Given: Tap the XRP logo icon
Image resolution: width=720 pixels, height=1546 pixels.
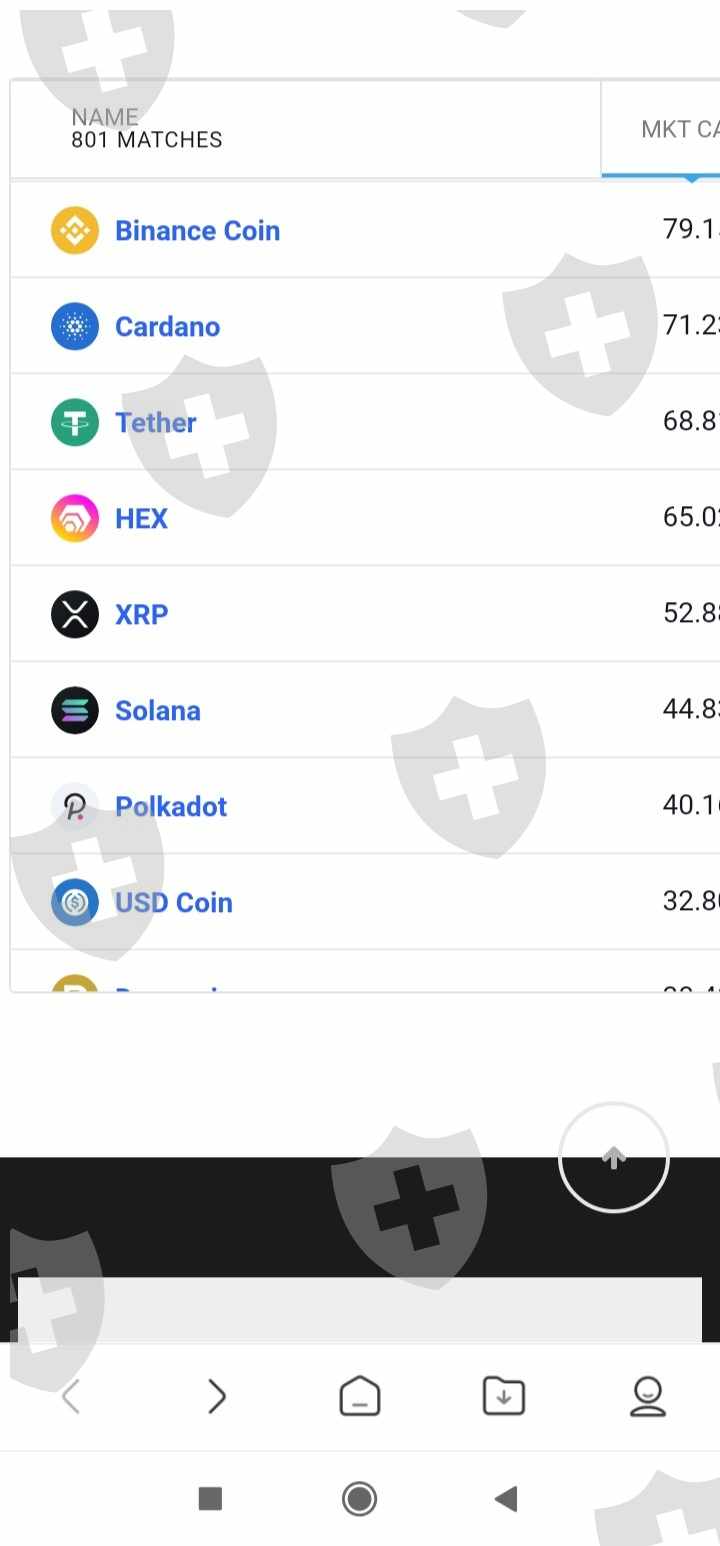Looking at the screenshot, I should click(x=75, y=615).
